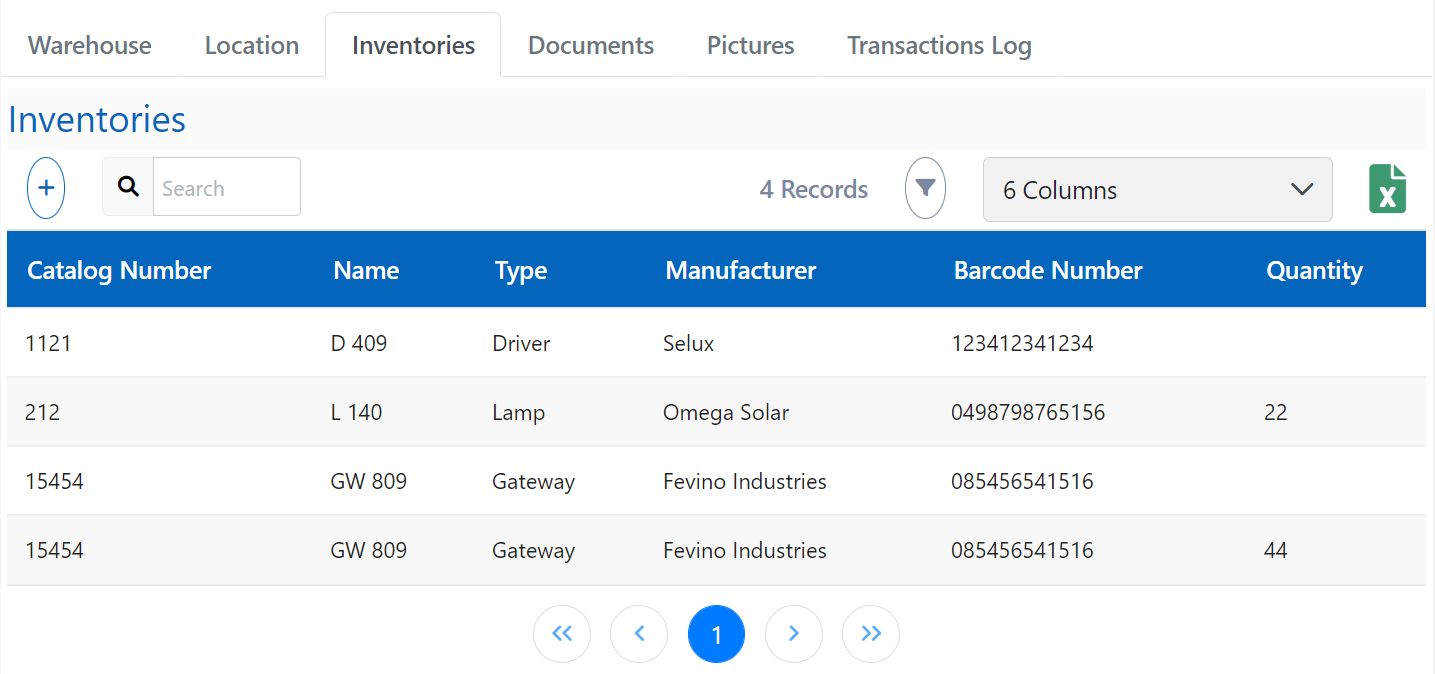
Task: Export table with the Excel icon
Action: (1387, 189)
